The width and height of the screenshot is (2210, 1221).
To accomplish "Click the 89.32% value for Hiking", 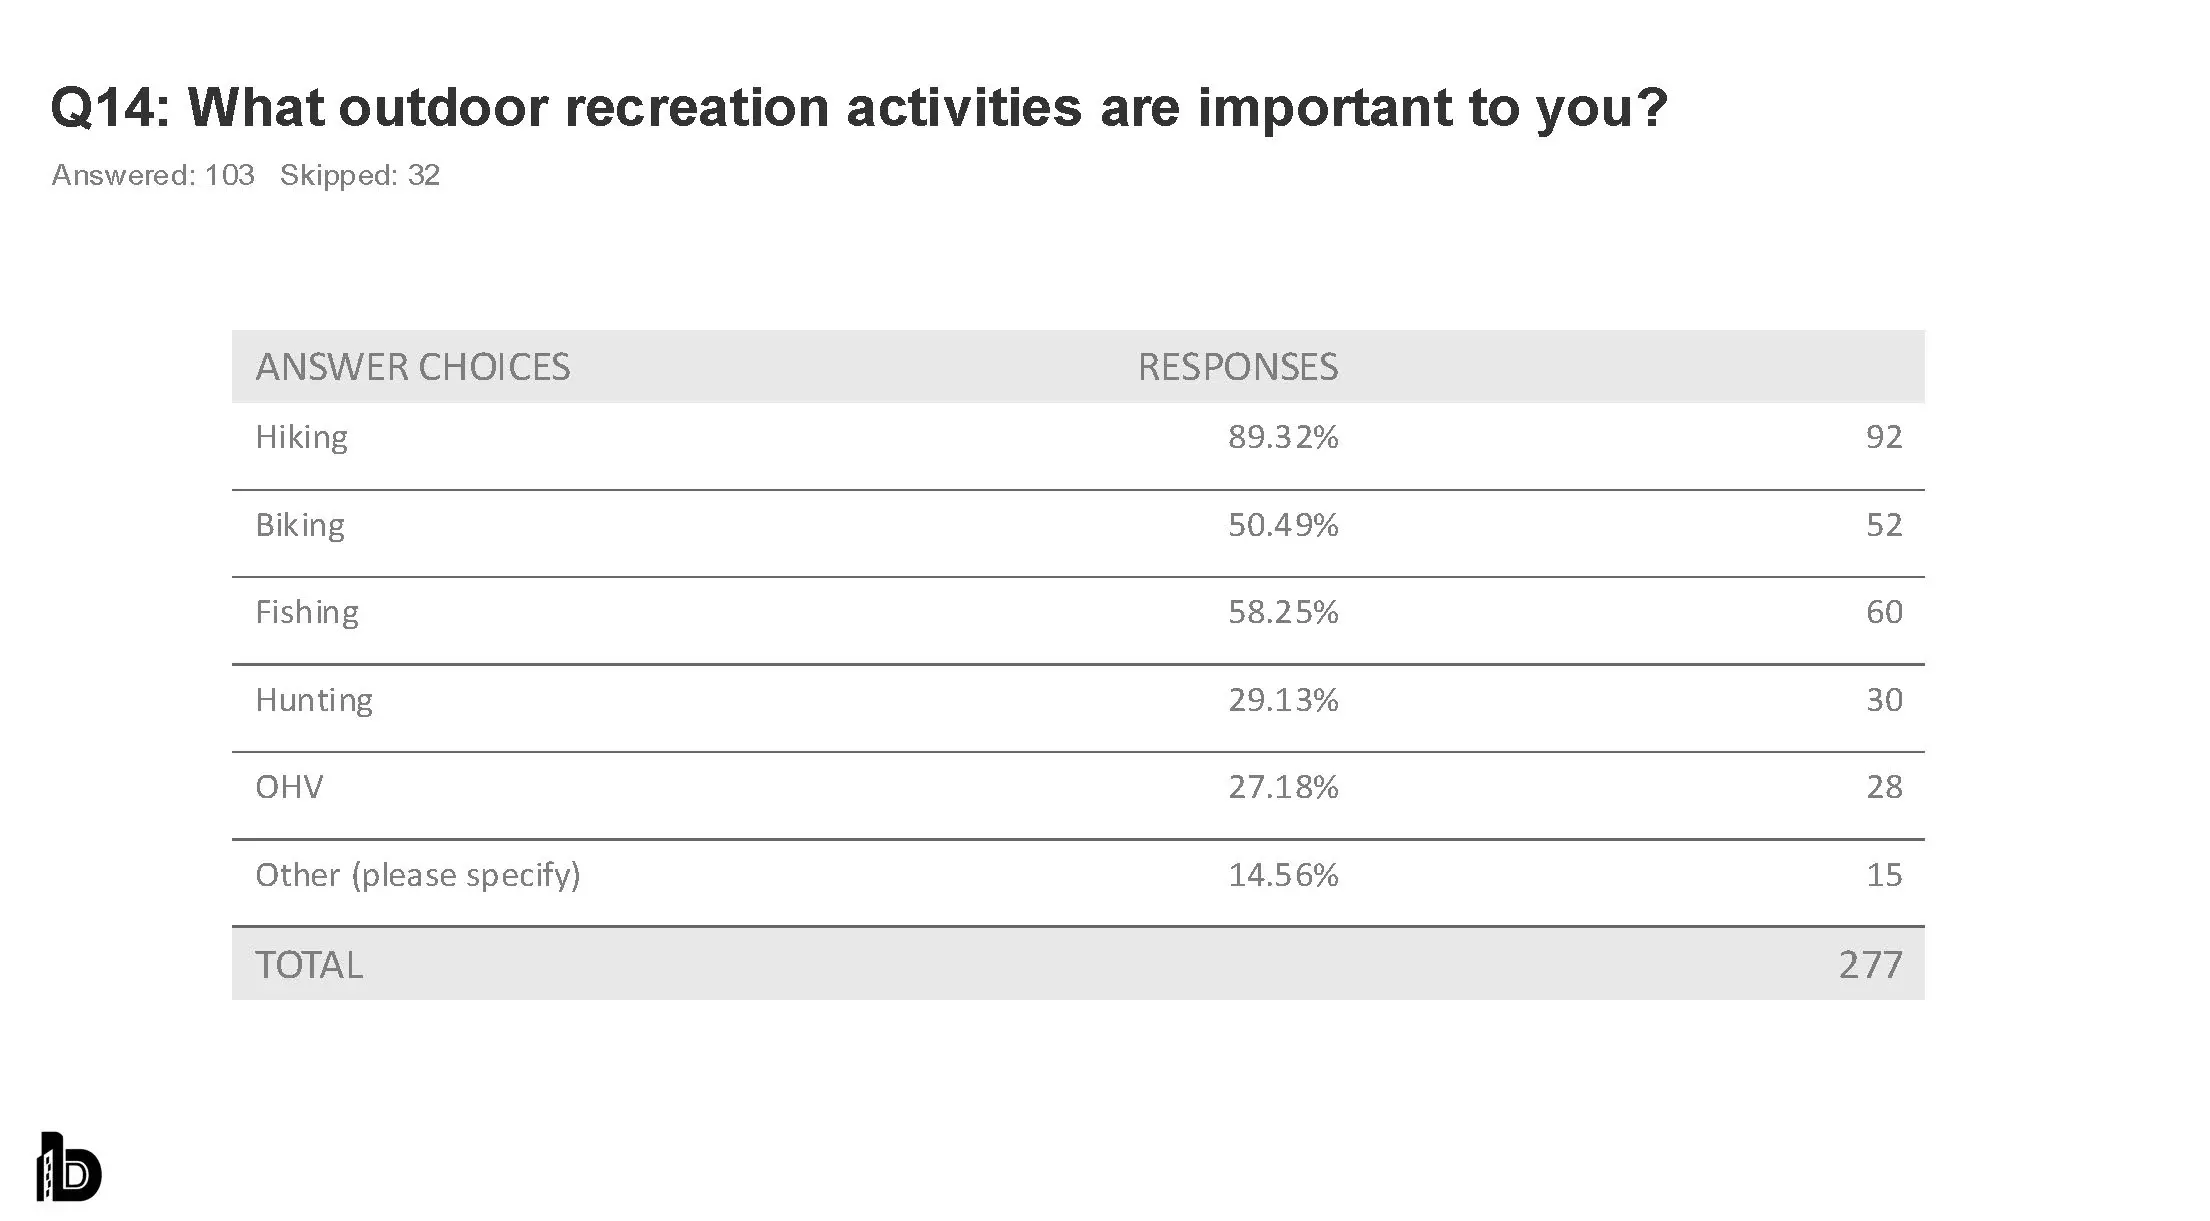I will (x=1283, y=437).
